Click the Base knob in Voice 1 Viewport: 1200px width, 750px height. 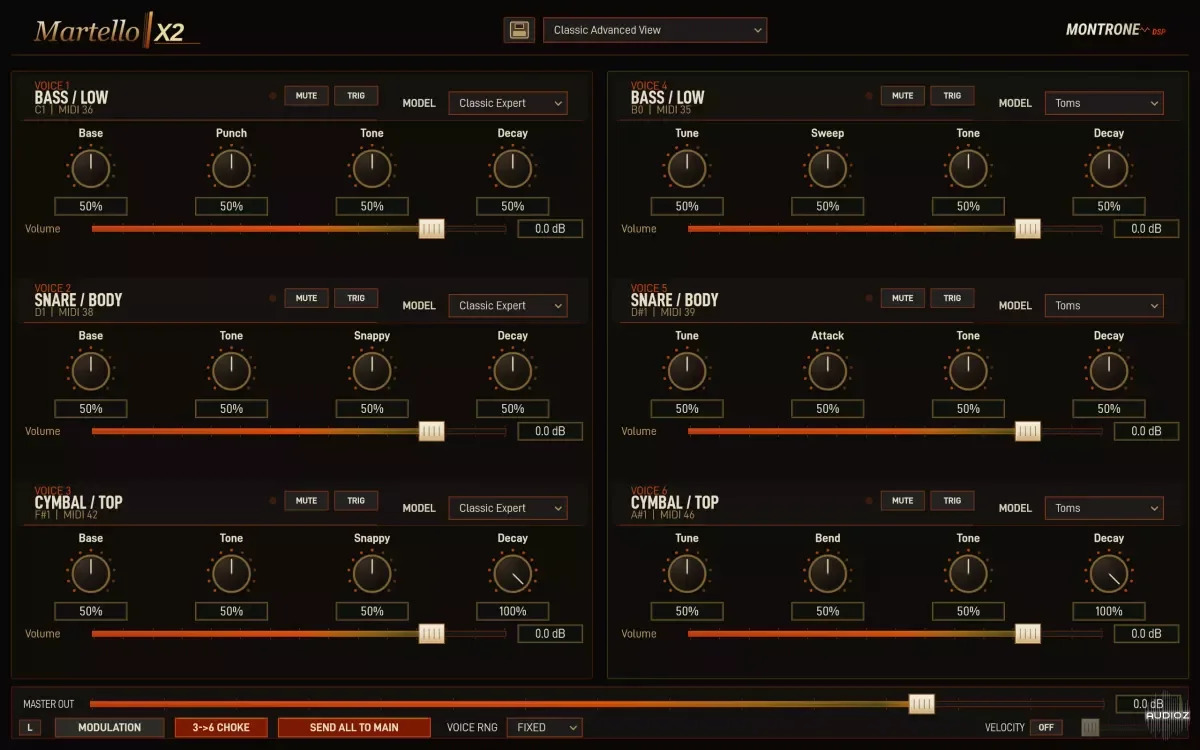[91, 169]
